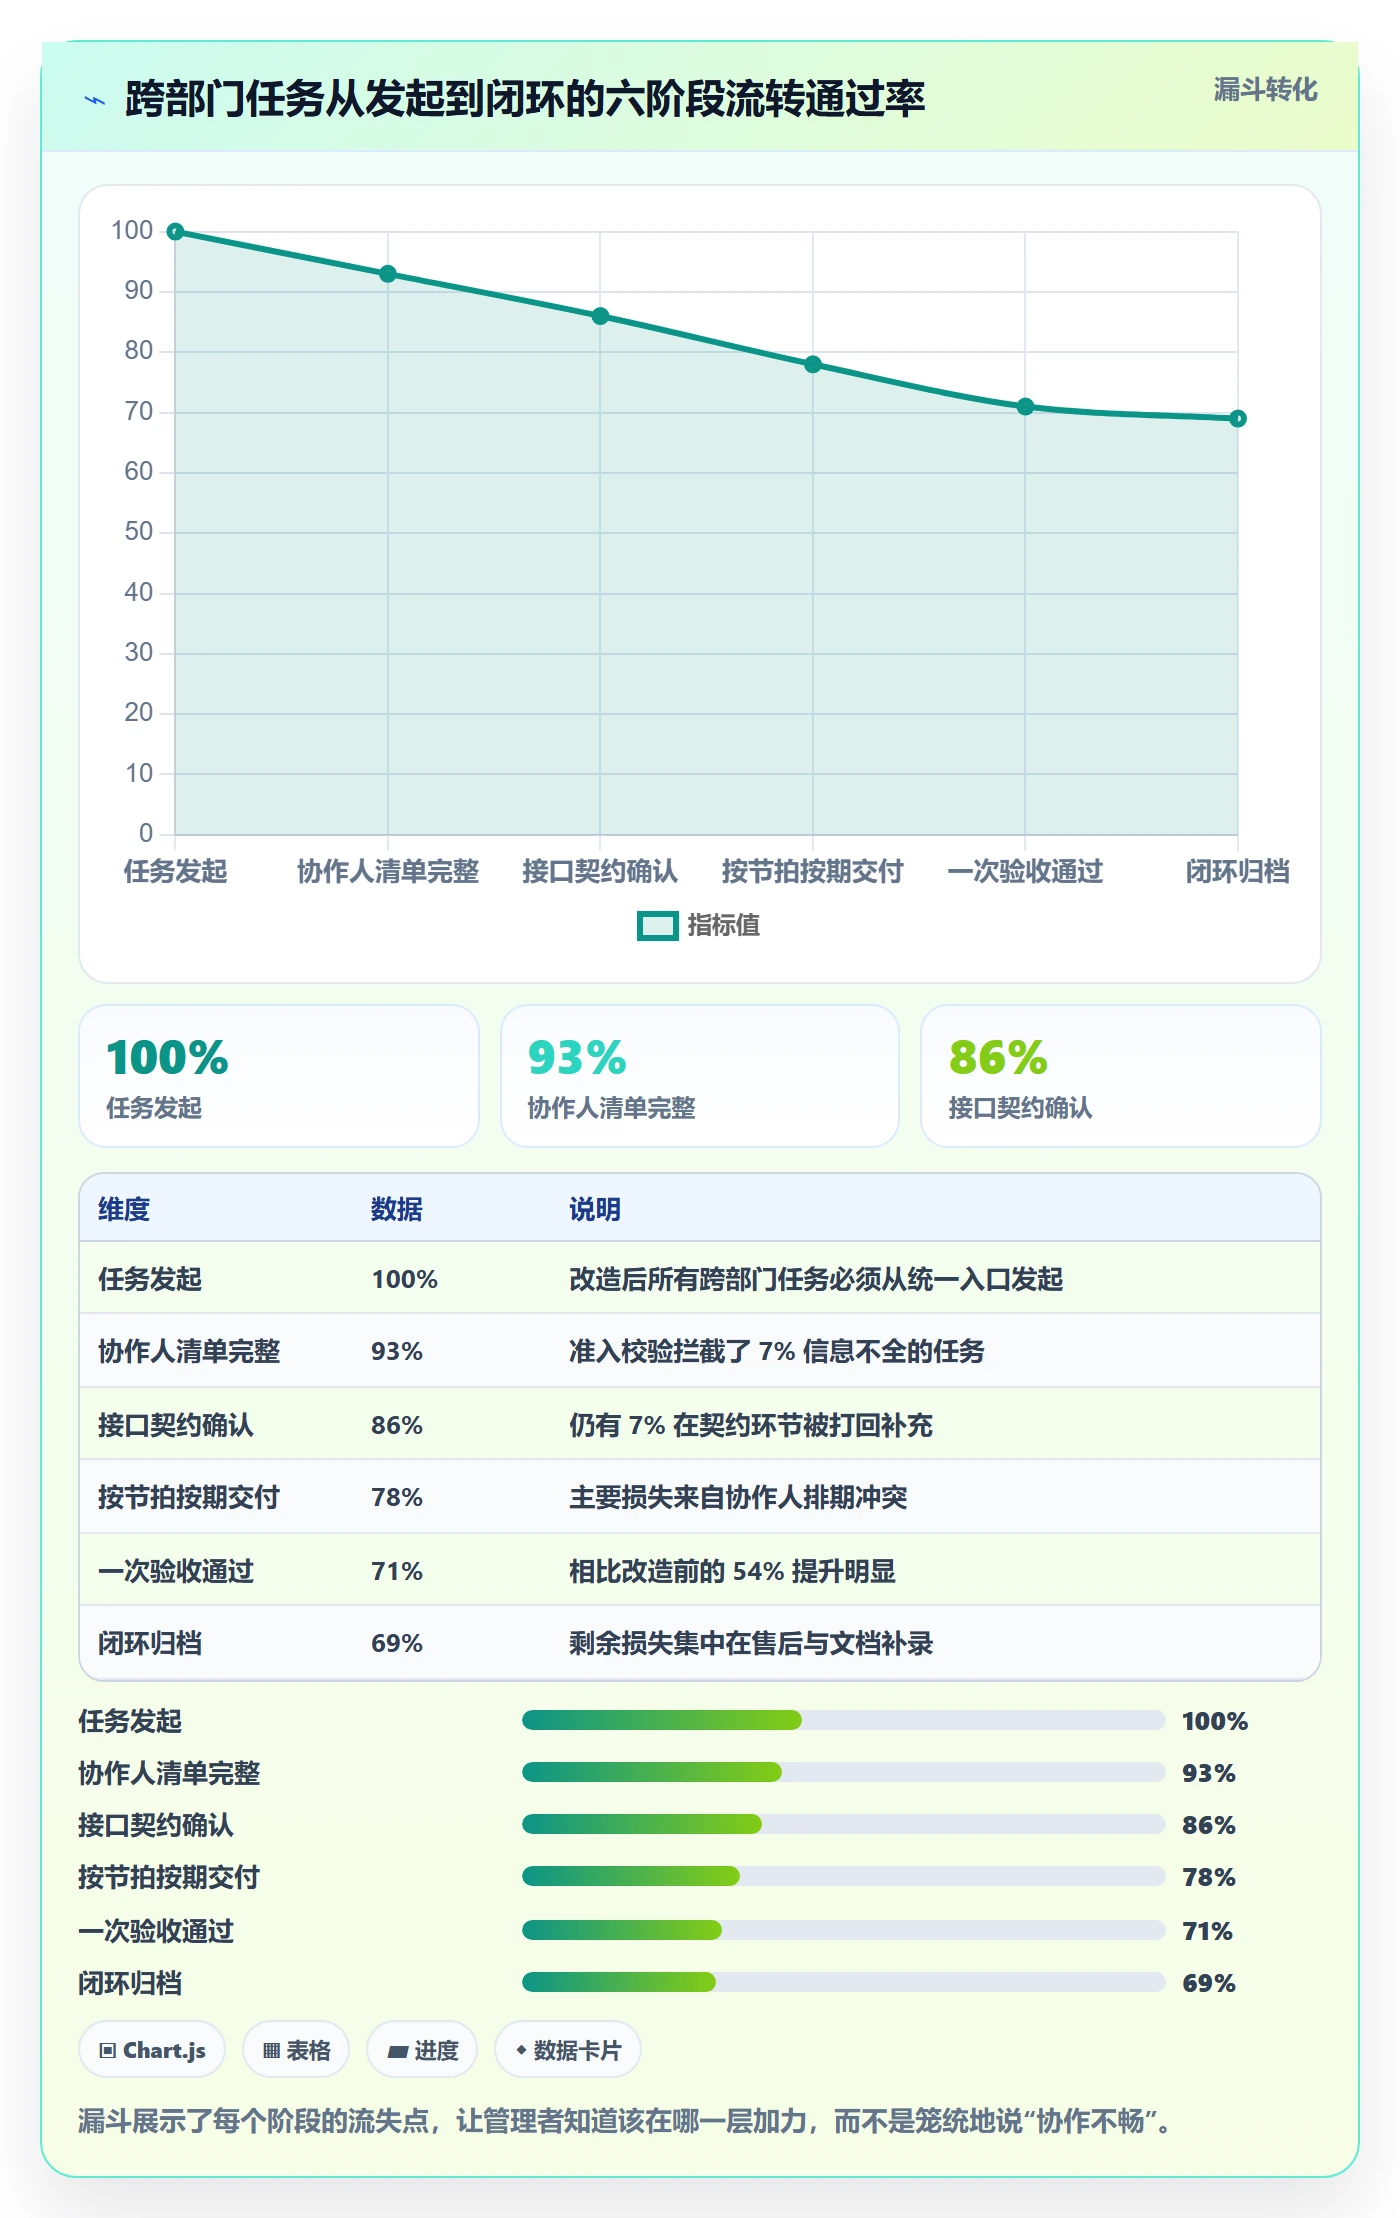Select the 93% 协作人清单完整 data card
This screenshot has height=2218, width=1400.
tap(700, 1076)
